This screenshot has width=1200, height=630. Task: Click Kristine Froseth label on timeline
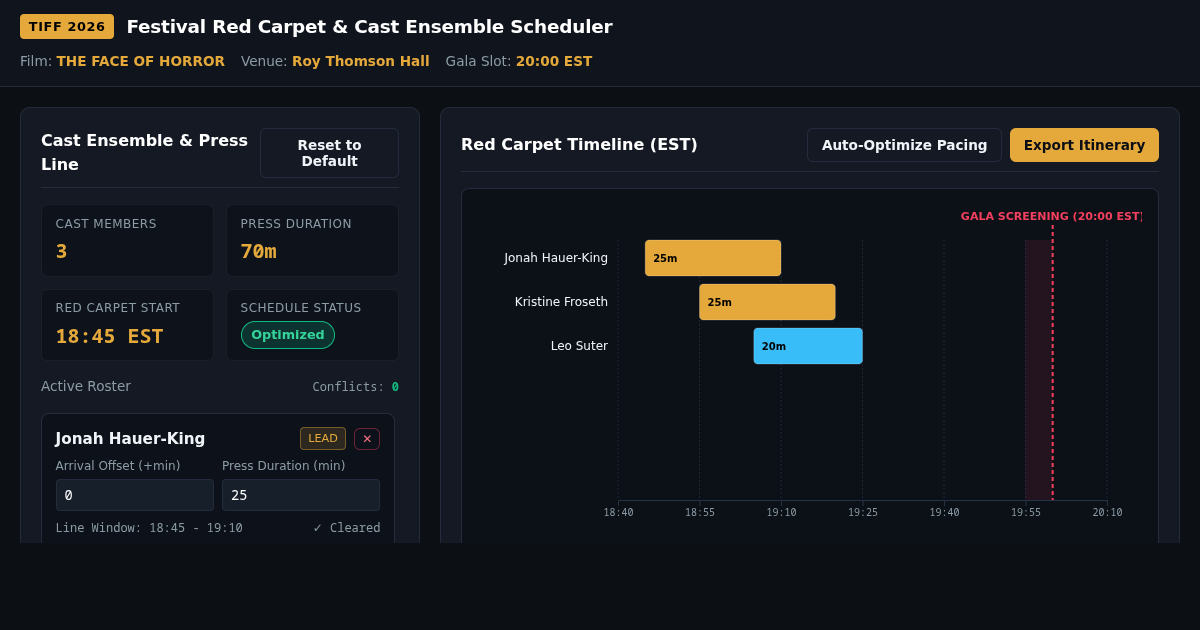(561, 302)
